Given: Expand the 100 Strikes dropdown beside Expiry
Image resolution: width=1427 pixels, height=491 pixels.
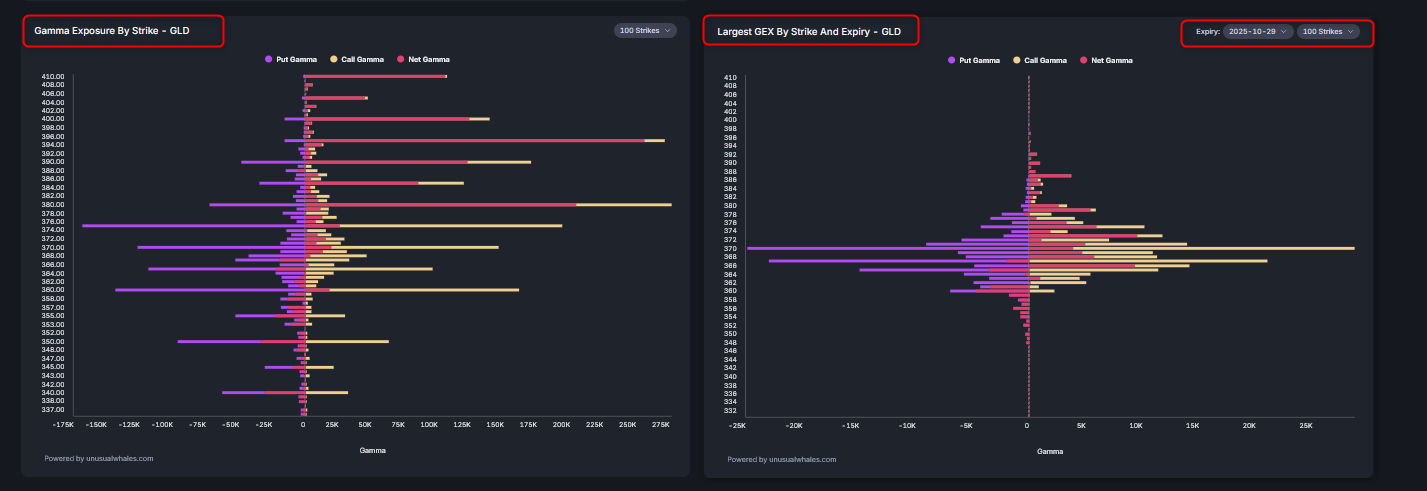Looking at the screenshot, I should coord(1328,32).
